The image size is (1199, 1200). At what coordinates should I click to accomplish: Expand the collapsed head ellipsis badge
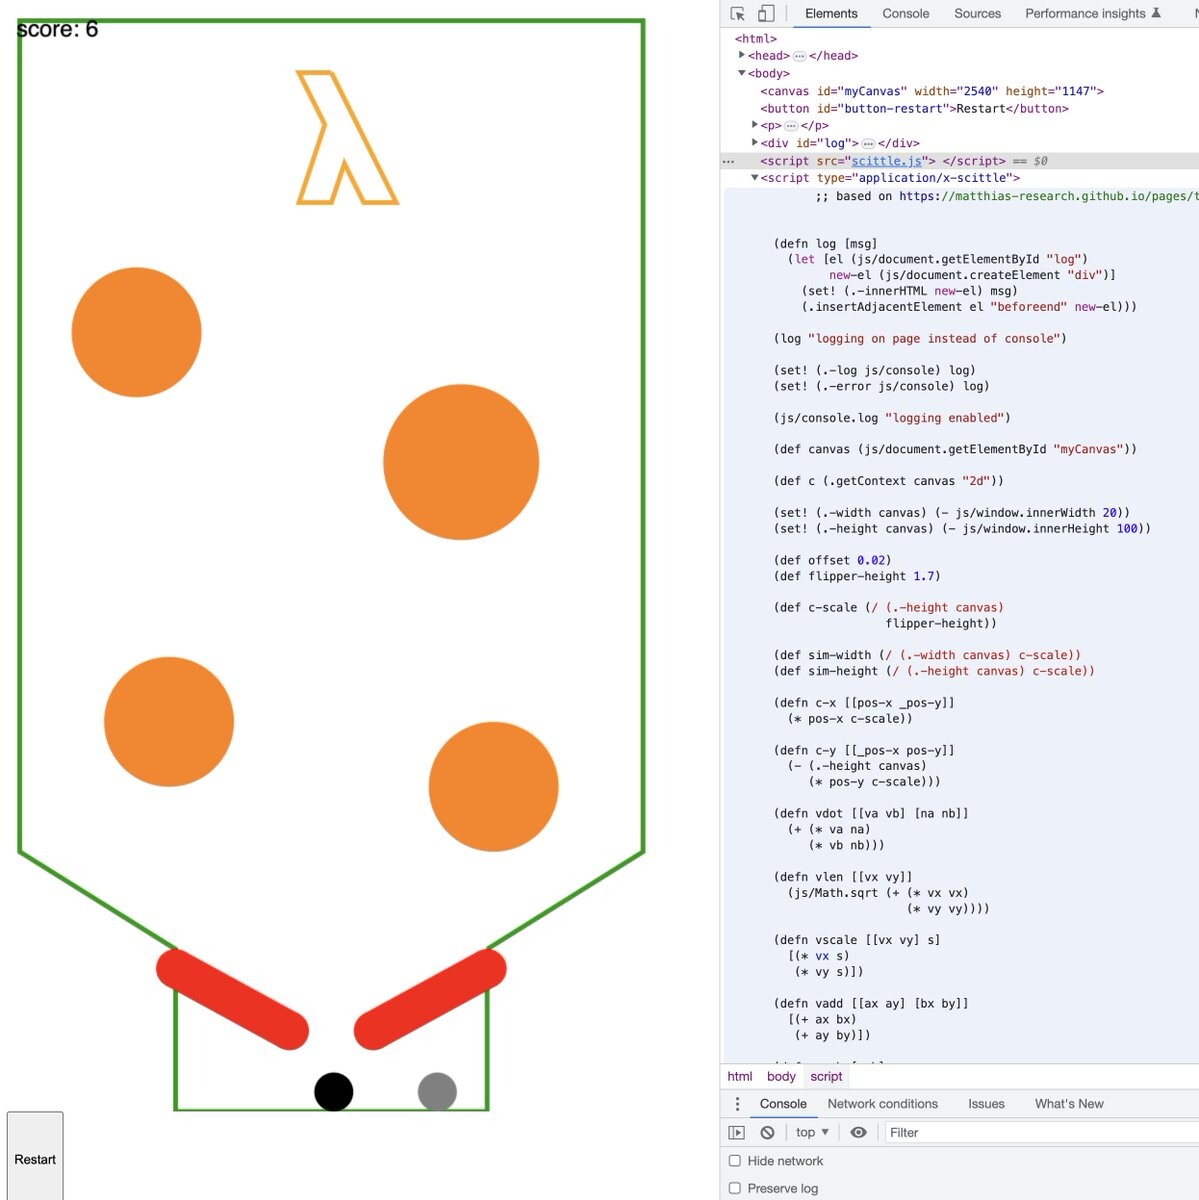[x=799, y=56]
